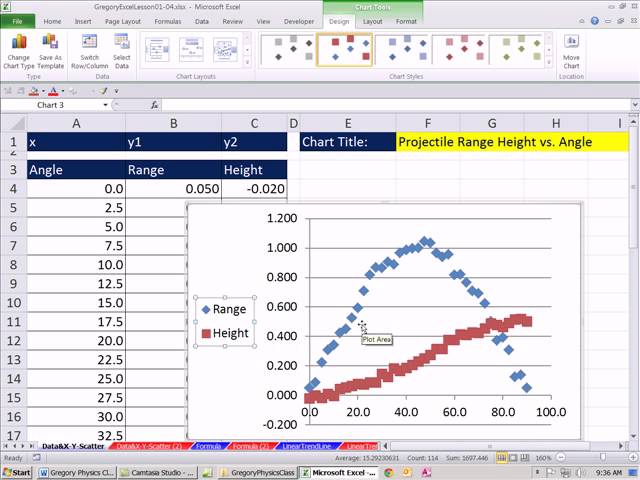
Task: Click the font color button in quick toolbar
Action: point(55,90)
